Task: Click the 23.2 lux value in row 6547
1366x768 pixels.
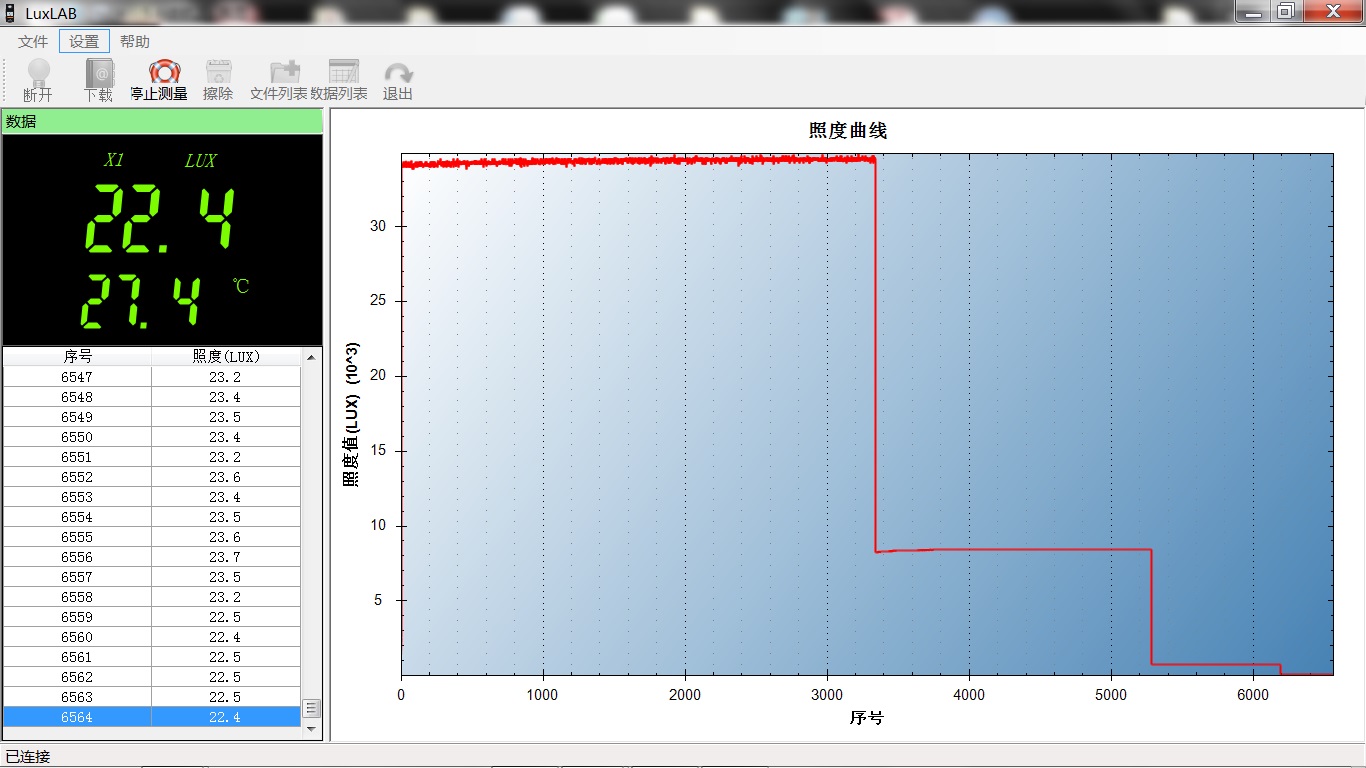Action: (x=225, y=377)
